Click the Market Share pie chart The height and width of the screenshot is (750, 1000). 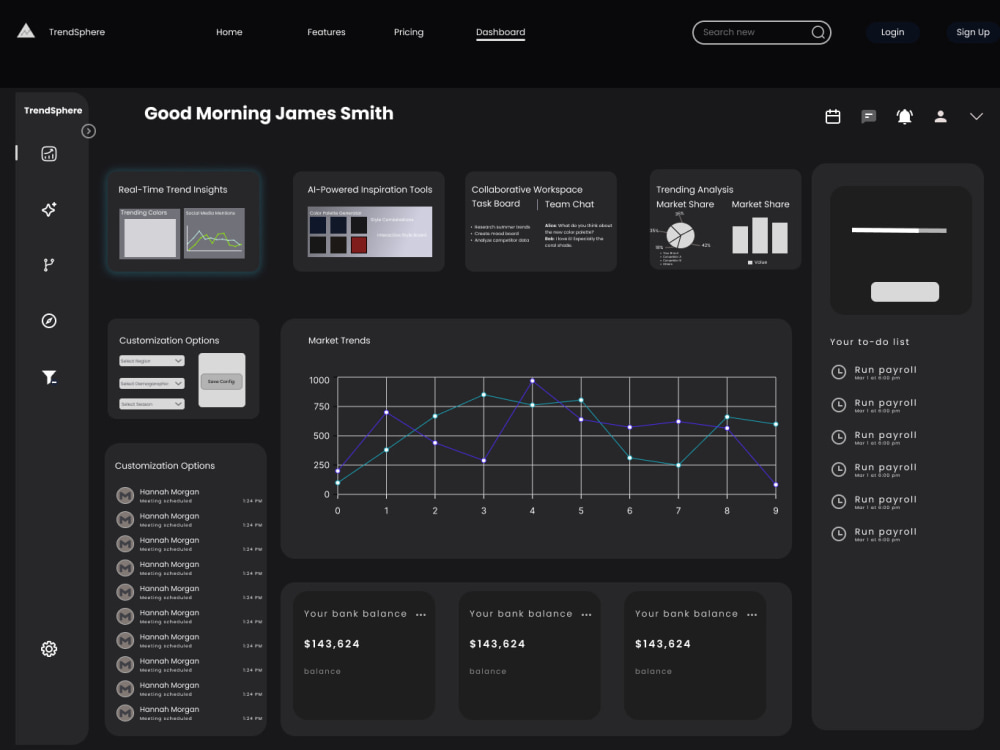point(680,235)
